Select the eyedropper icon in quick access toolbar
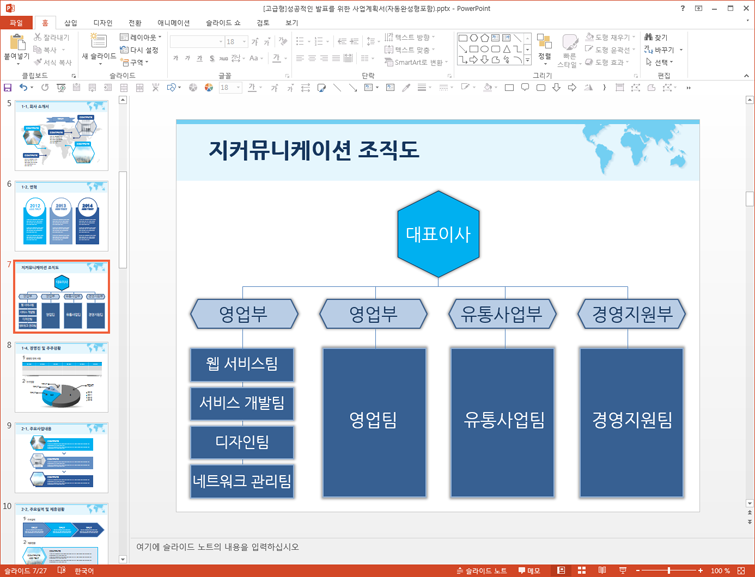 tap(406, 88)
